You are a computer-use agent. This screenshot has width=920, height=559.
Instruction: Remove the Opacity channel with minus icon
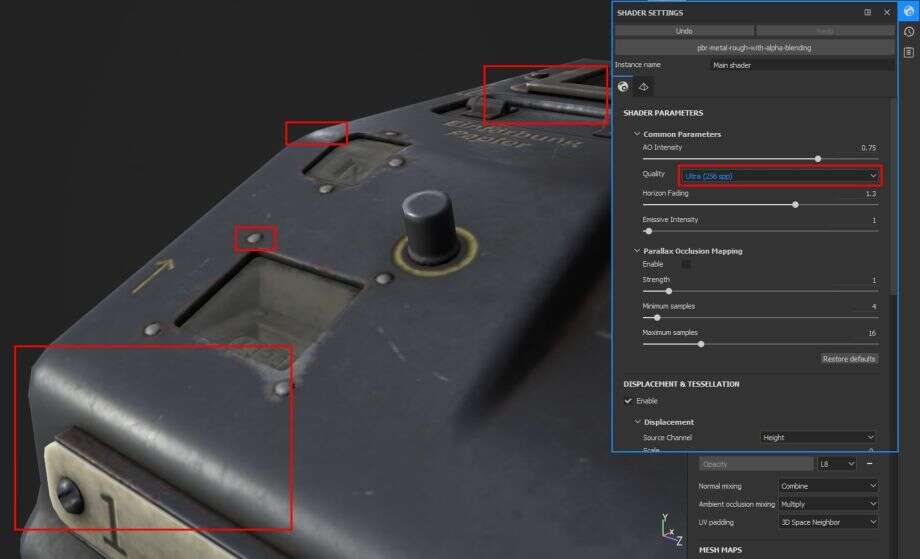click(869, 464)
